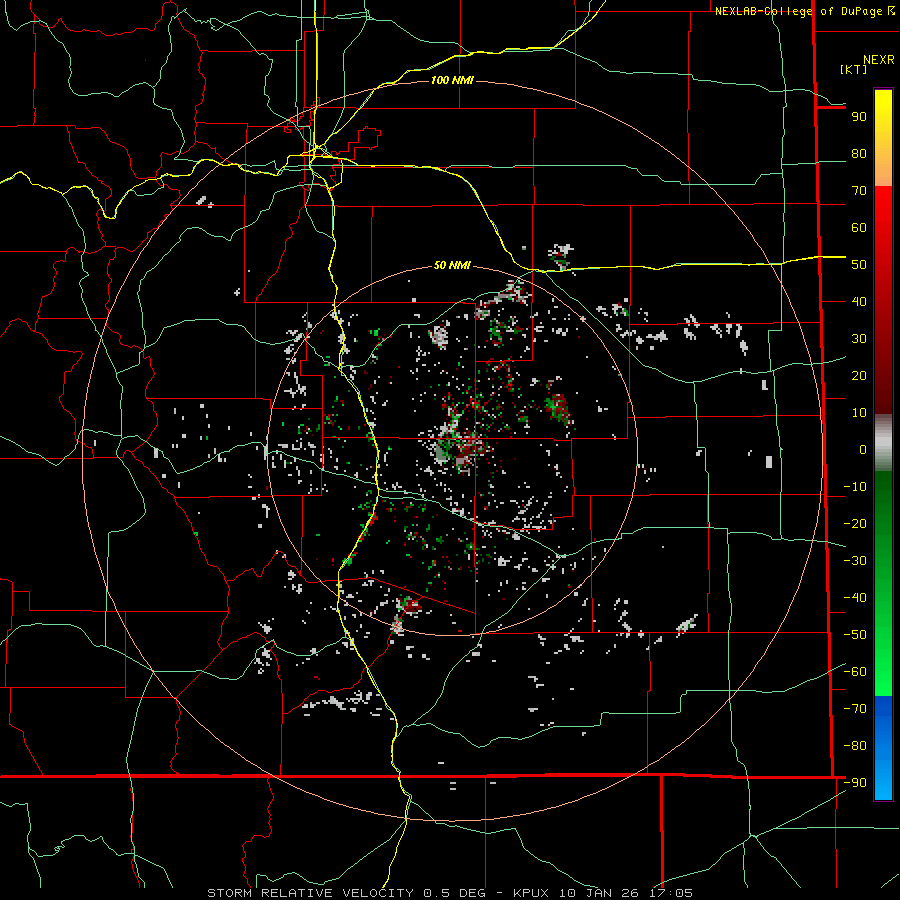Click the -20 value on velocity scale
Viewport: 900px width, 900px height.
pos(855,523)
